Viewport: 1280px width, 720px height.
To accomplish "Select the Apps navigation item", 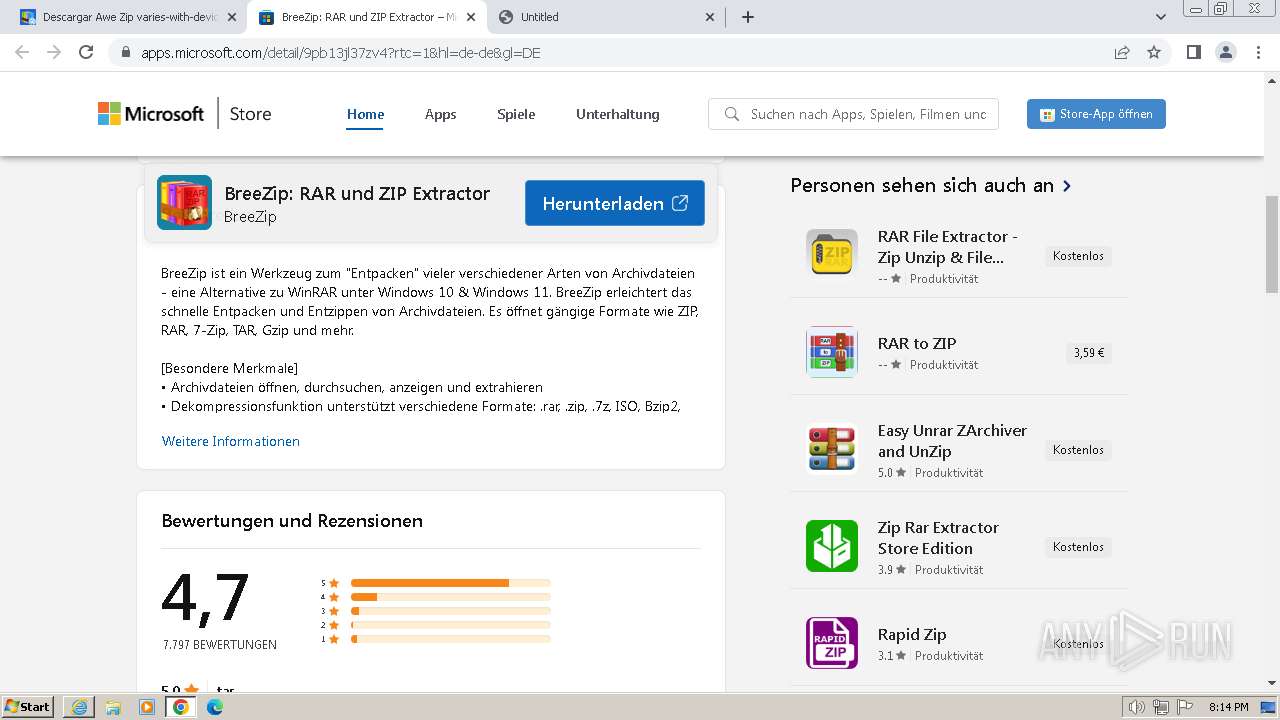I will tap(440, 114).
